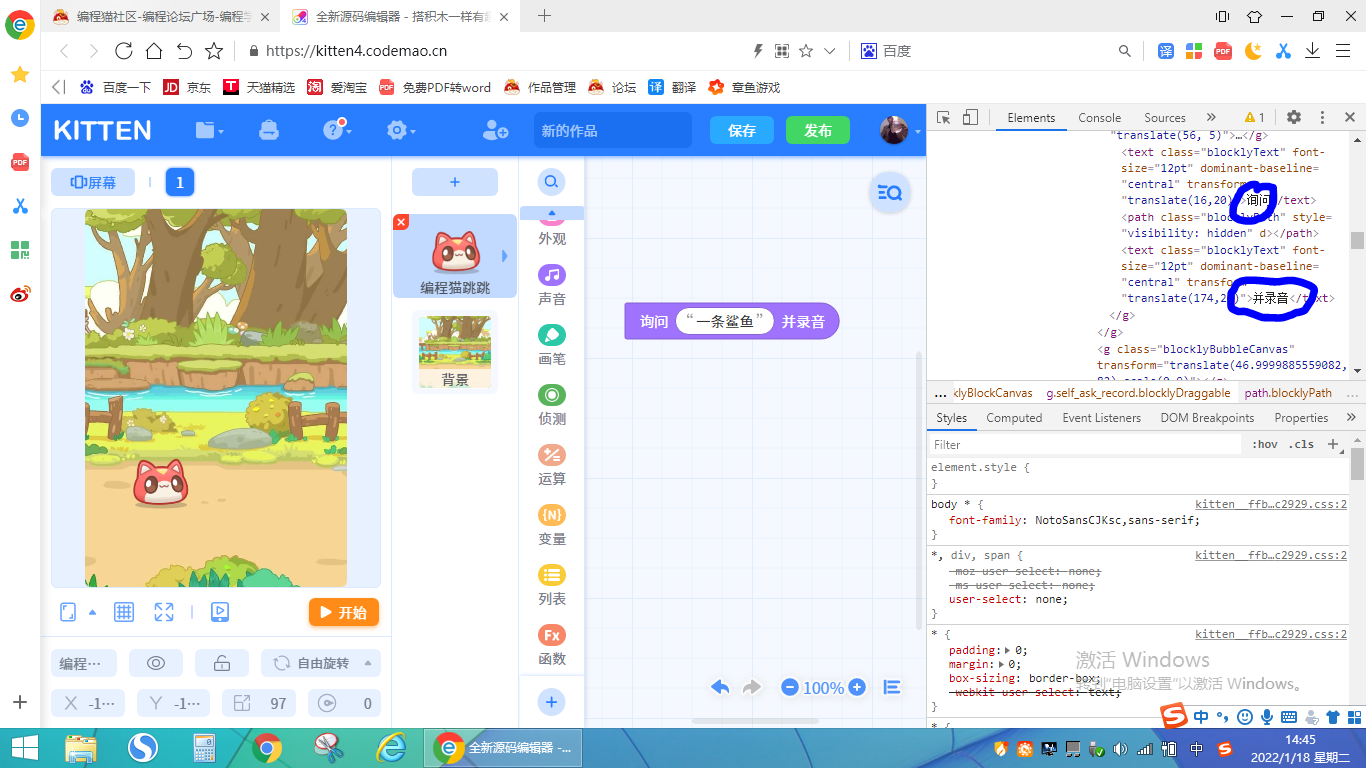1366x768 pixels.
Task: Open the 论坛 forum bookmark
Action: pos(612,87)
